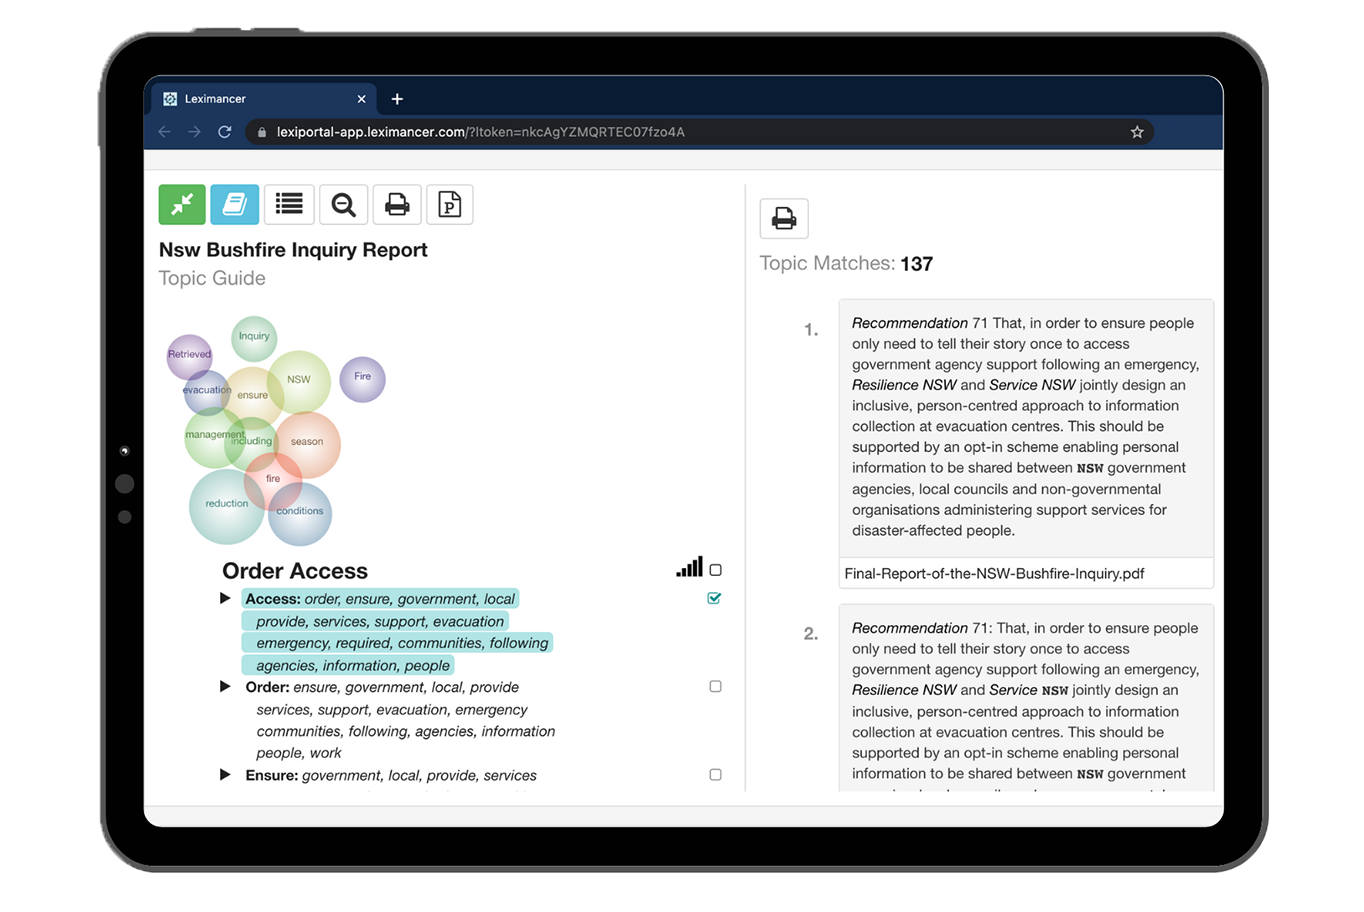This screenshot has height=912, width=1364.
Task: Print the Topic Matches panel
Action: [784, 219]
